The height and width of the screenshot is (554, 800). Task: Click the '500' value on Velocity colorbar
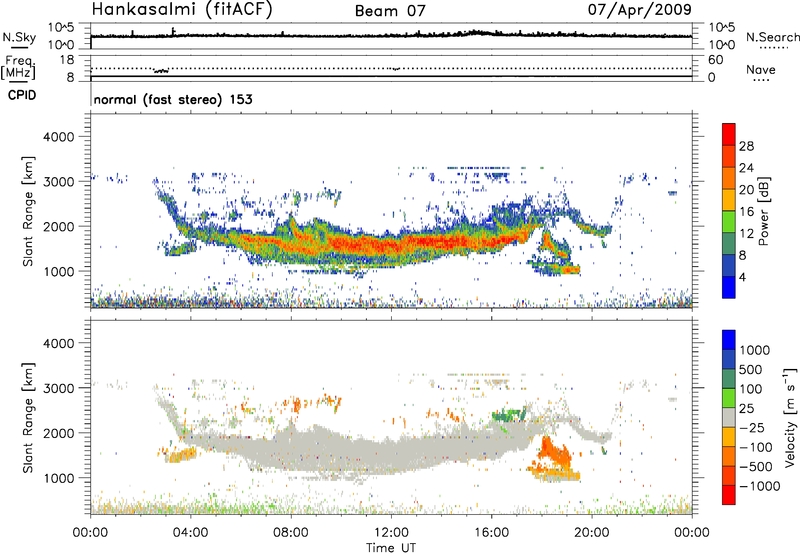pyautogui.click(x=751, y=370)
